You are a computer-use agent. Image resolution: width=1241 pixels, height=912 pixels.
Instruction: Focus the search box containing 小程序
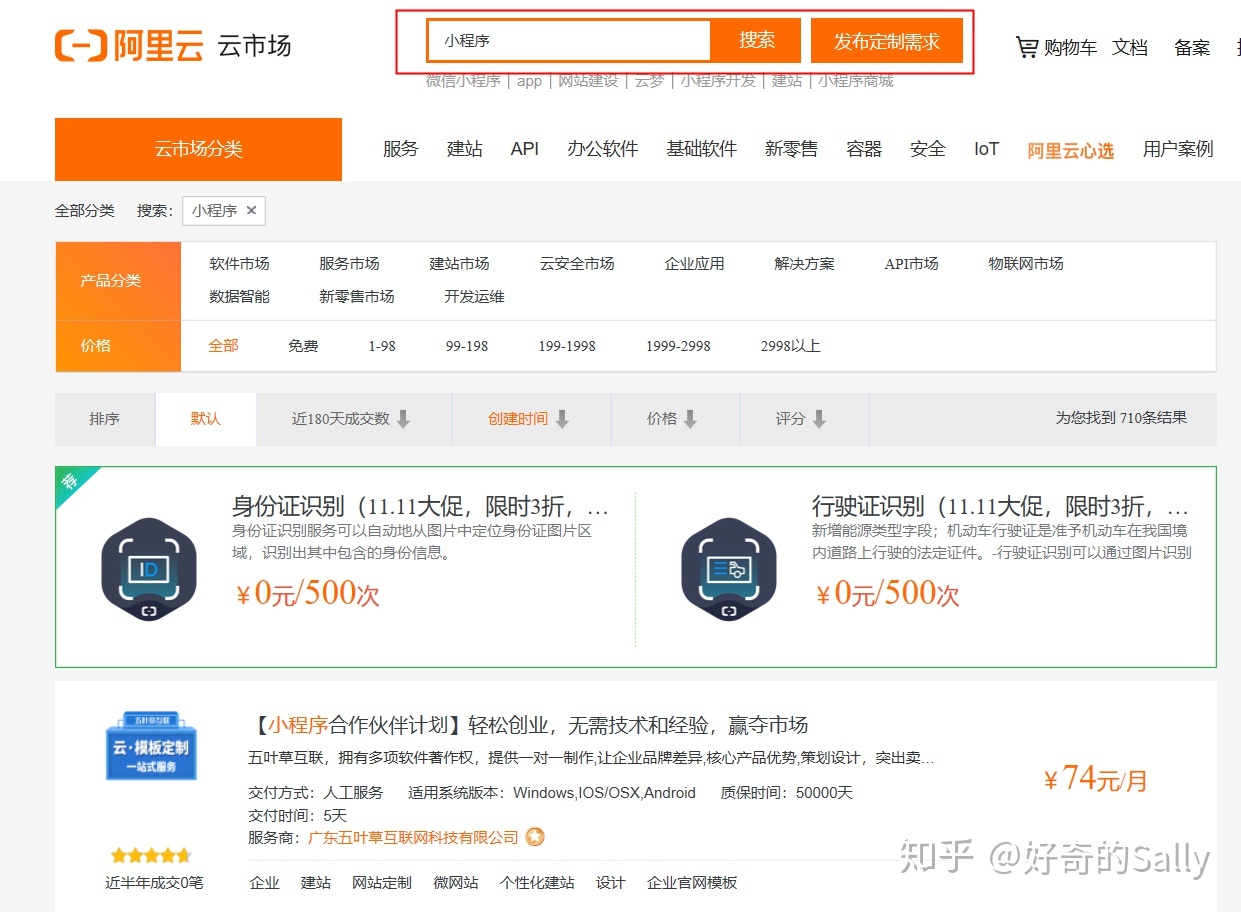[568, 41]
